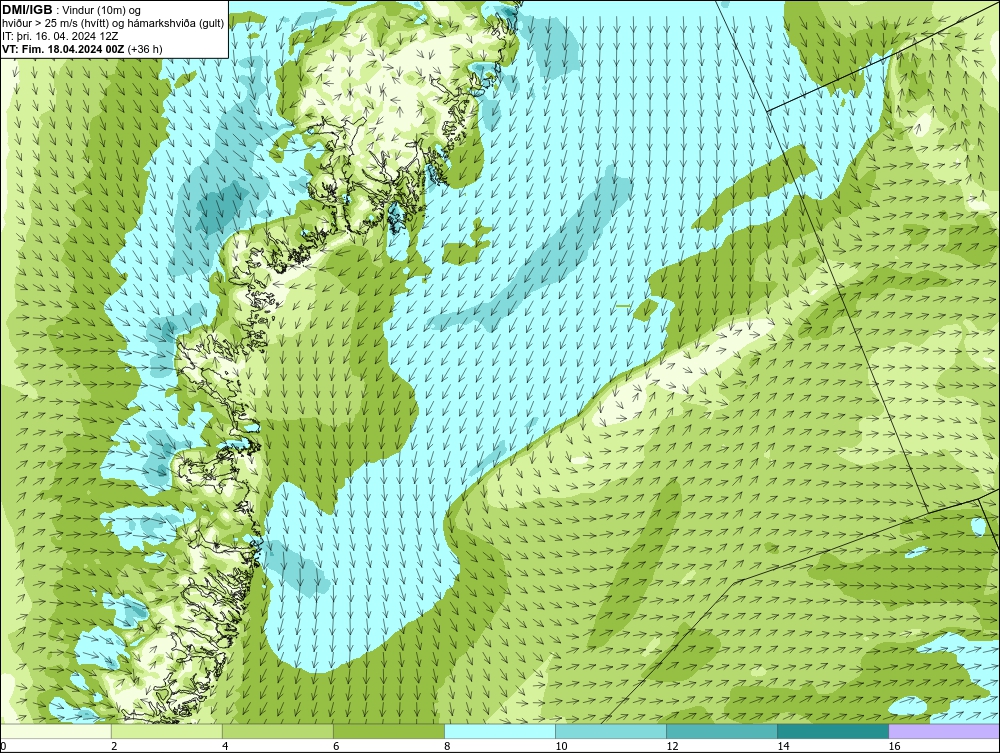Click the 'IT: þri. 16. 04. 2024 12Z' line
The width and height of the screenshot is (1000, 753).
(60, 36)
